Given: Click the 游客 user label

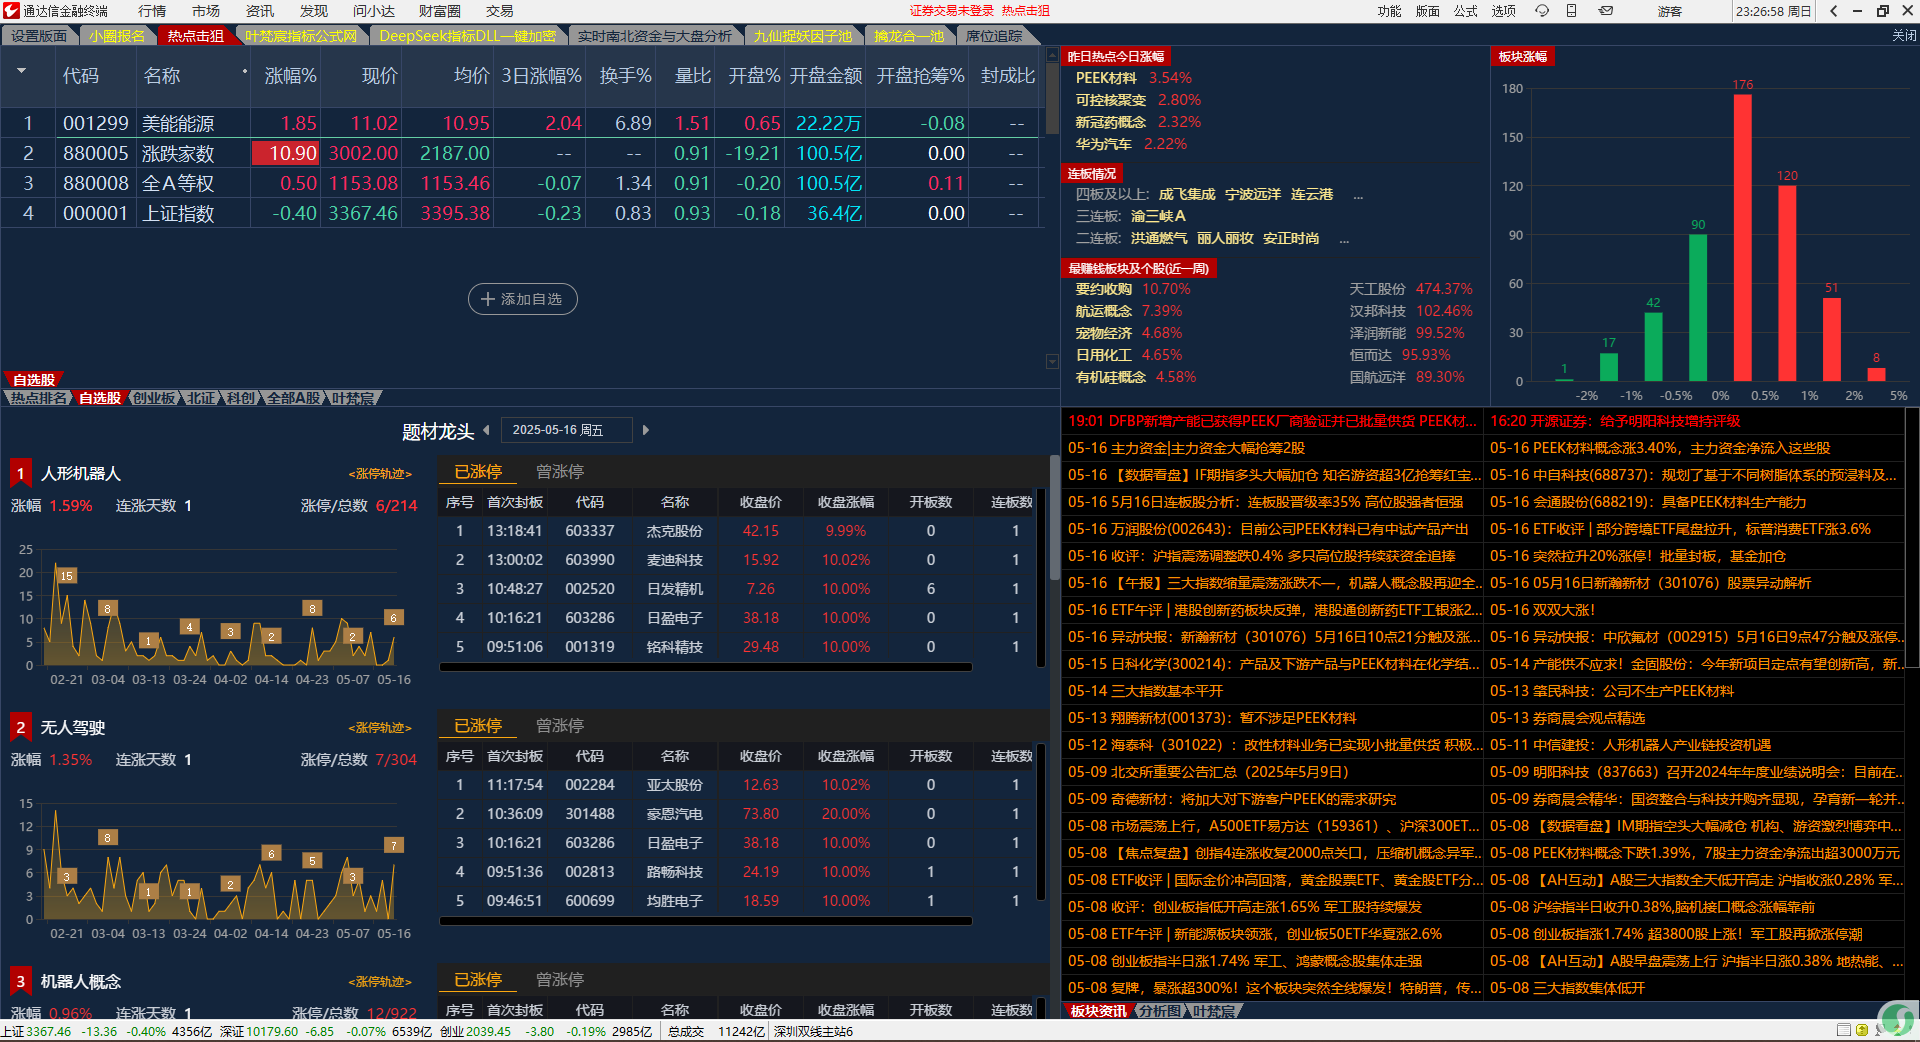Looking at the screenshot, I should 1669,11.
